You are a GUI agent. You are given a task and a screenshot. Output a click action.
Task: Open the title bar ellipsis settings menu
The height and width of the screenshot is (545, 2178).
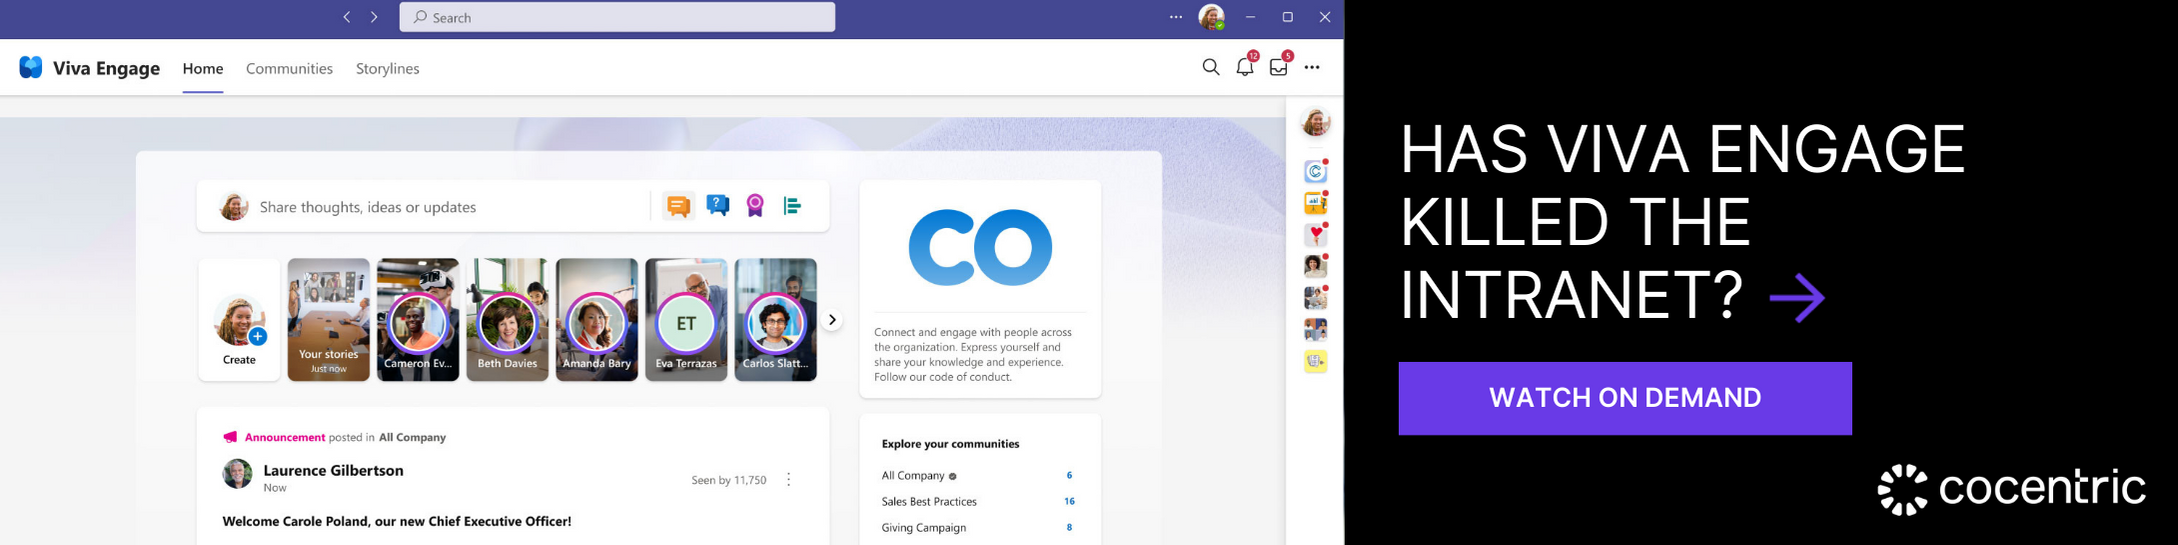1176,17
